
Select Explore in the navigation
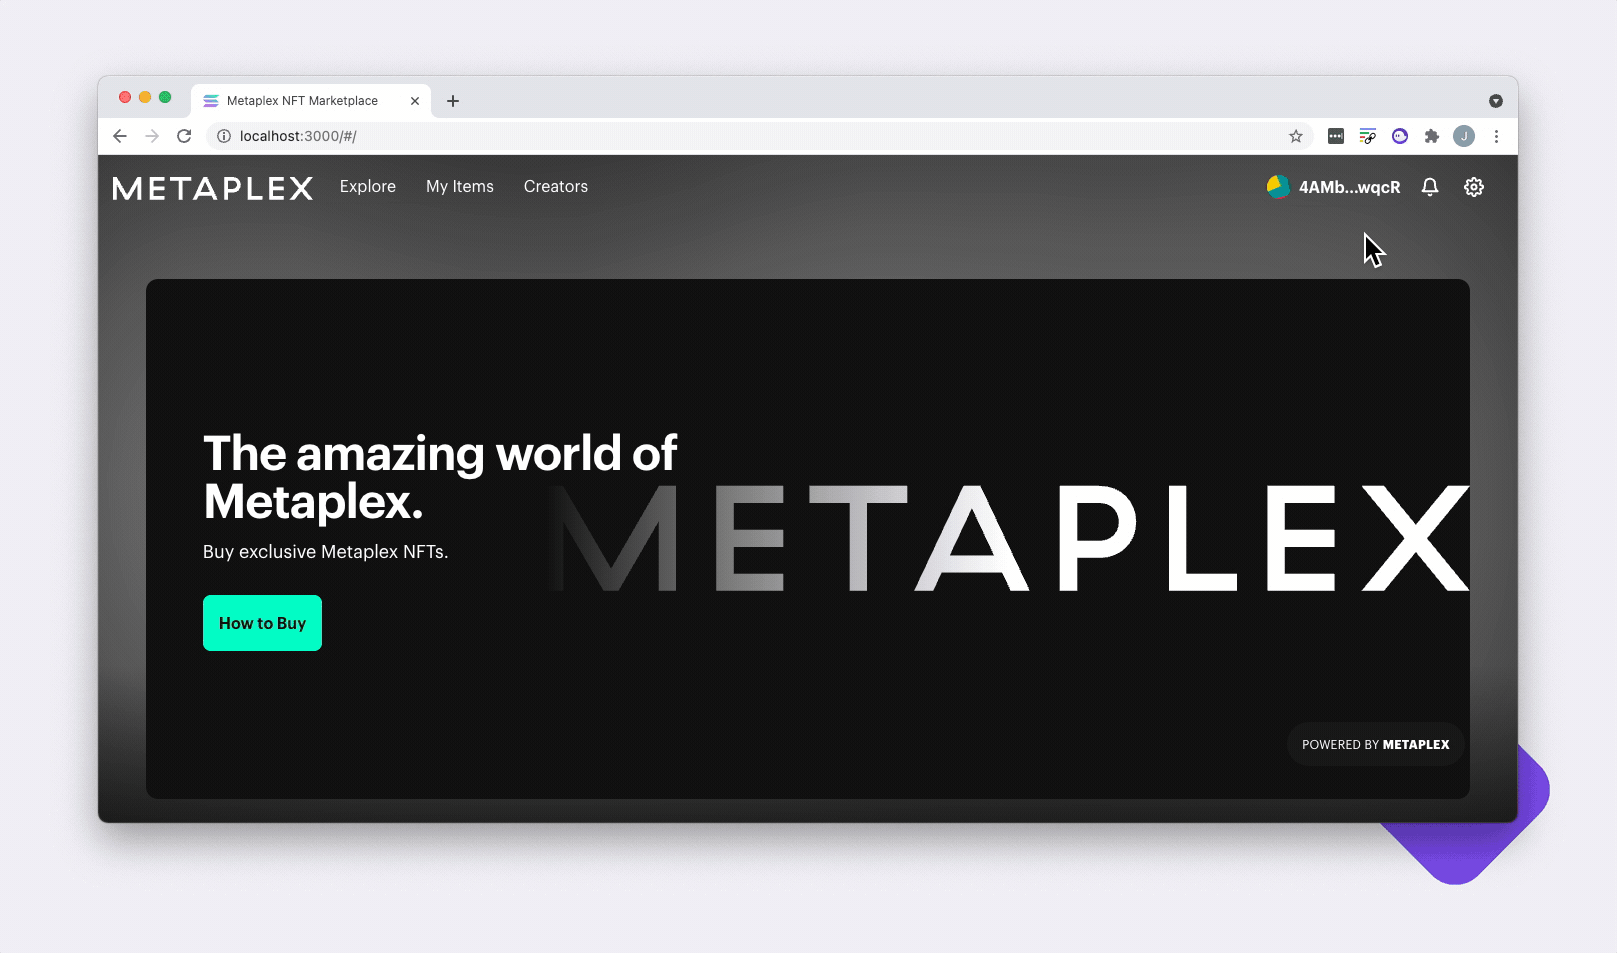coord(367,187)
